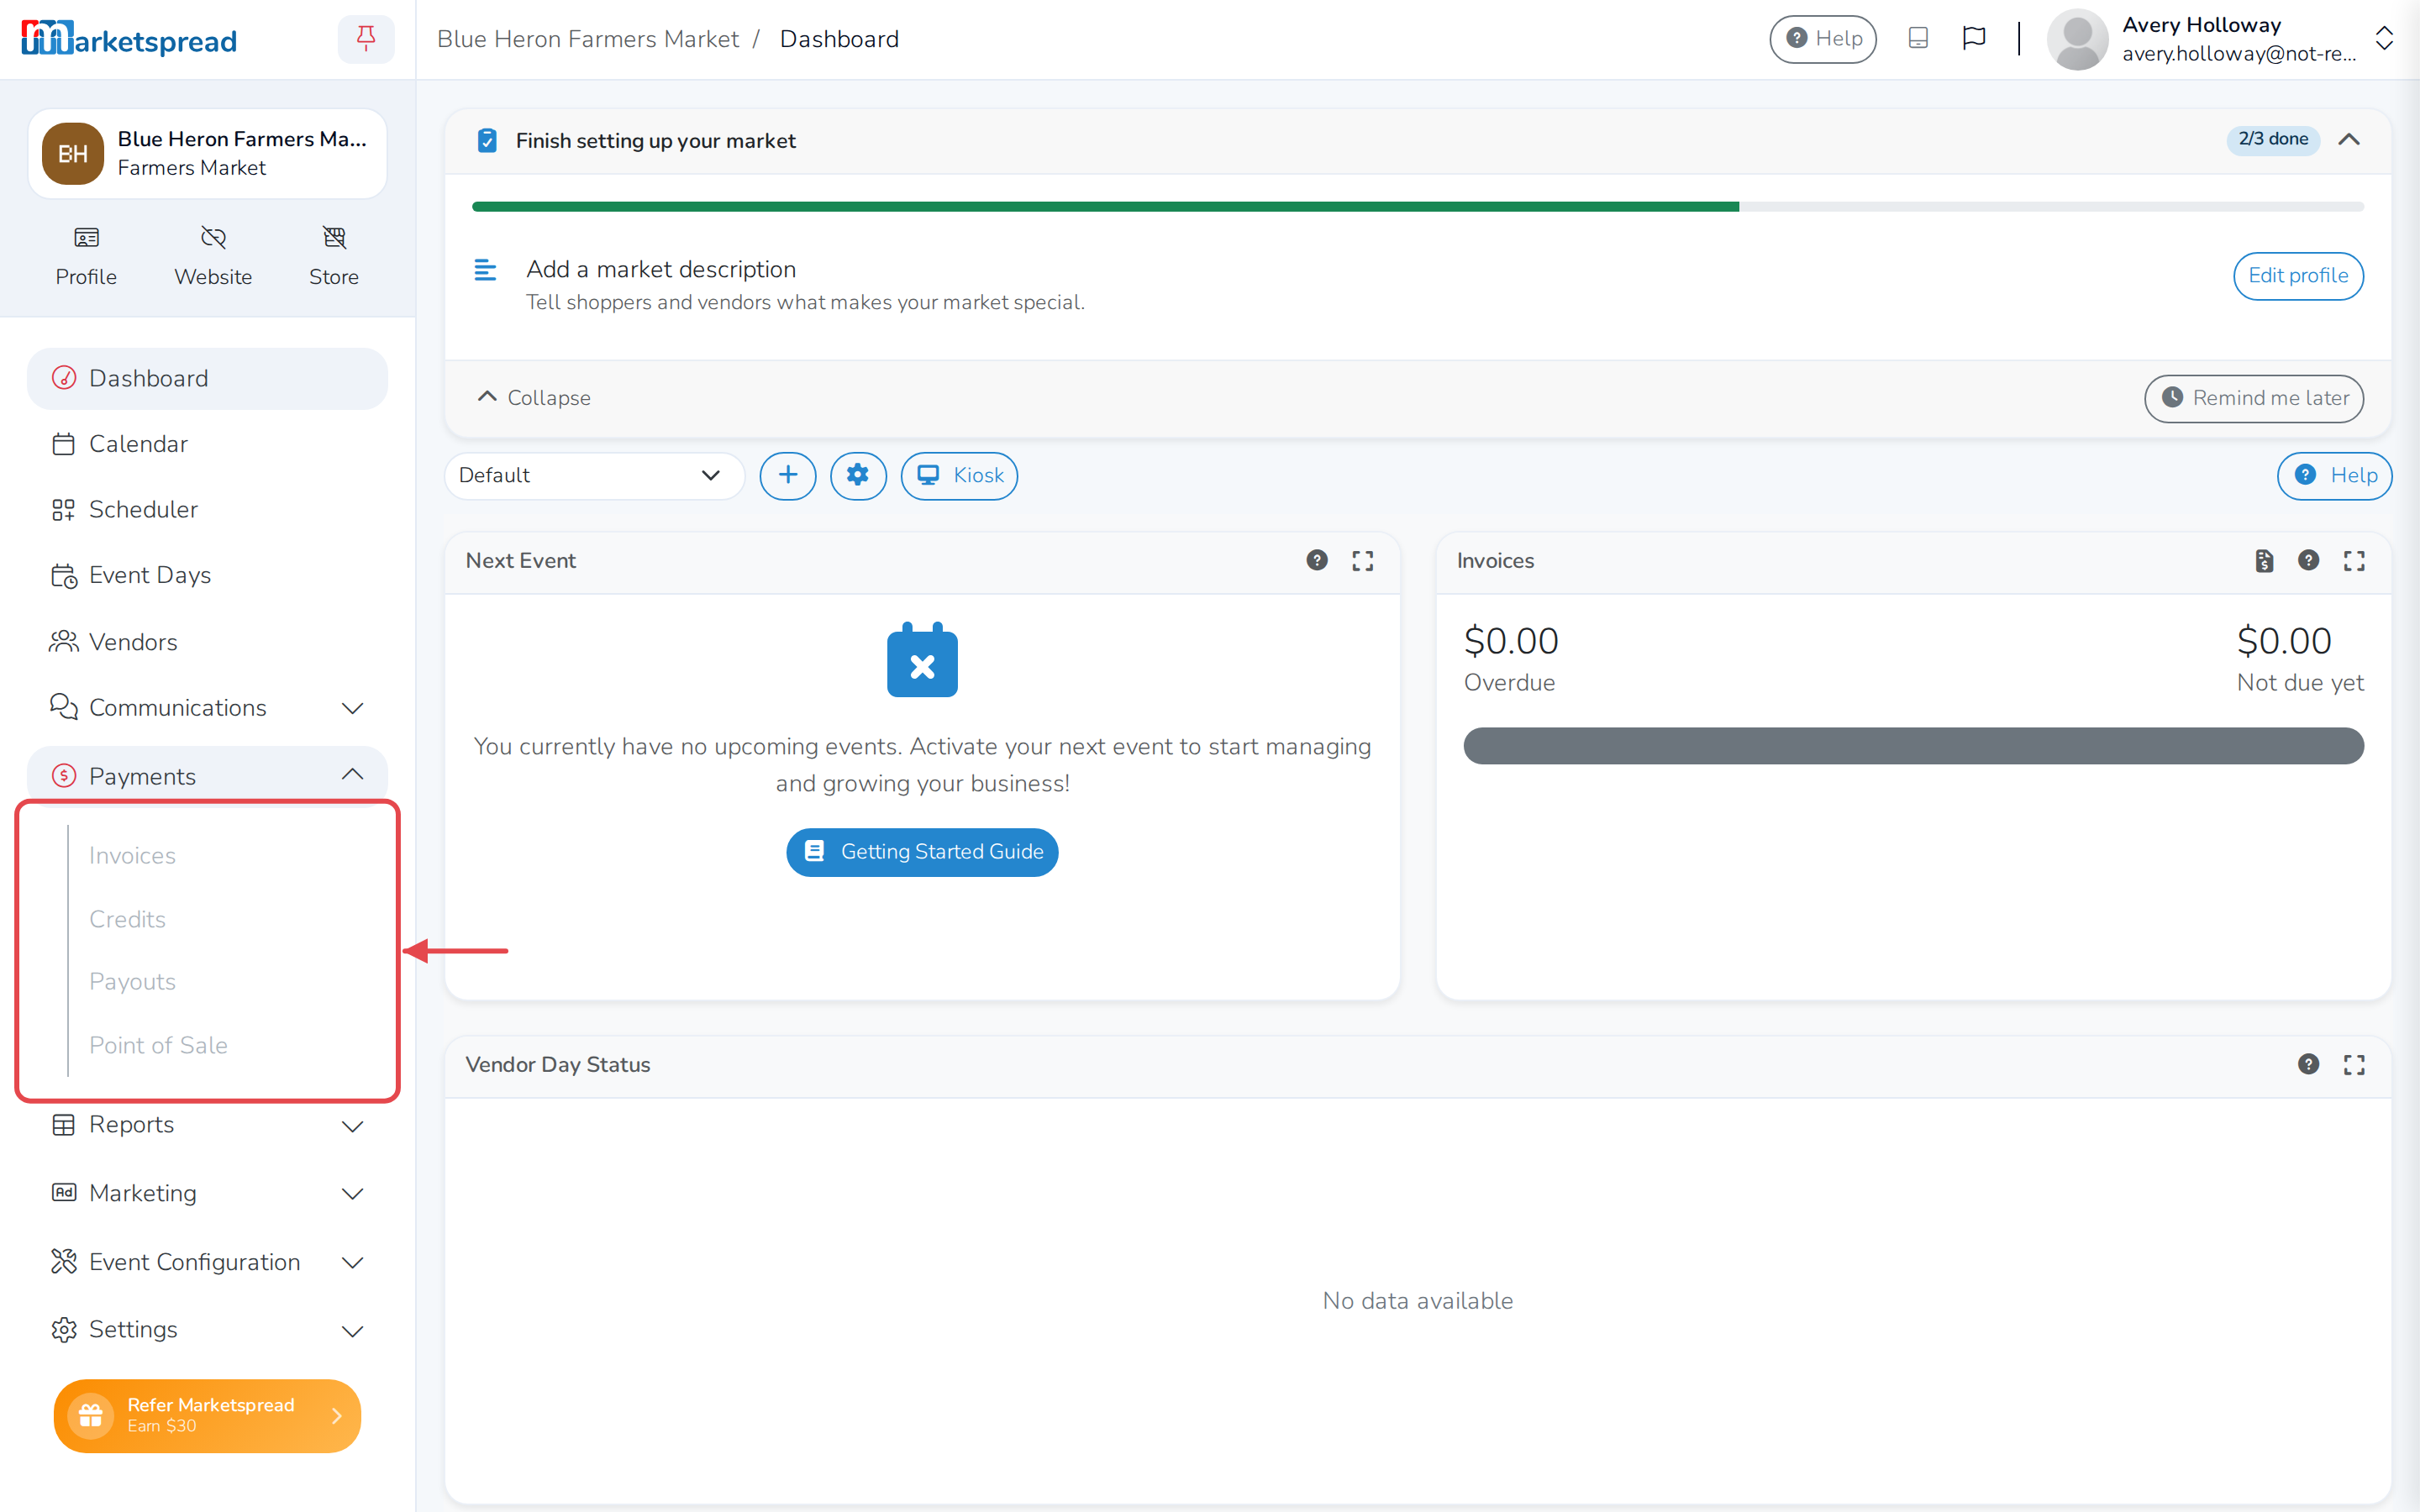Click the 2/3 done badge

click(x=2273, y=139)
